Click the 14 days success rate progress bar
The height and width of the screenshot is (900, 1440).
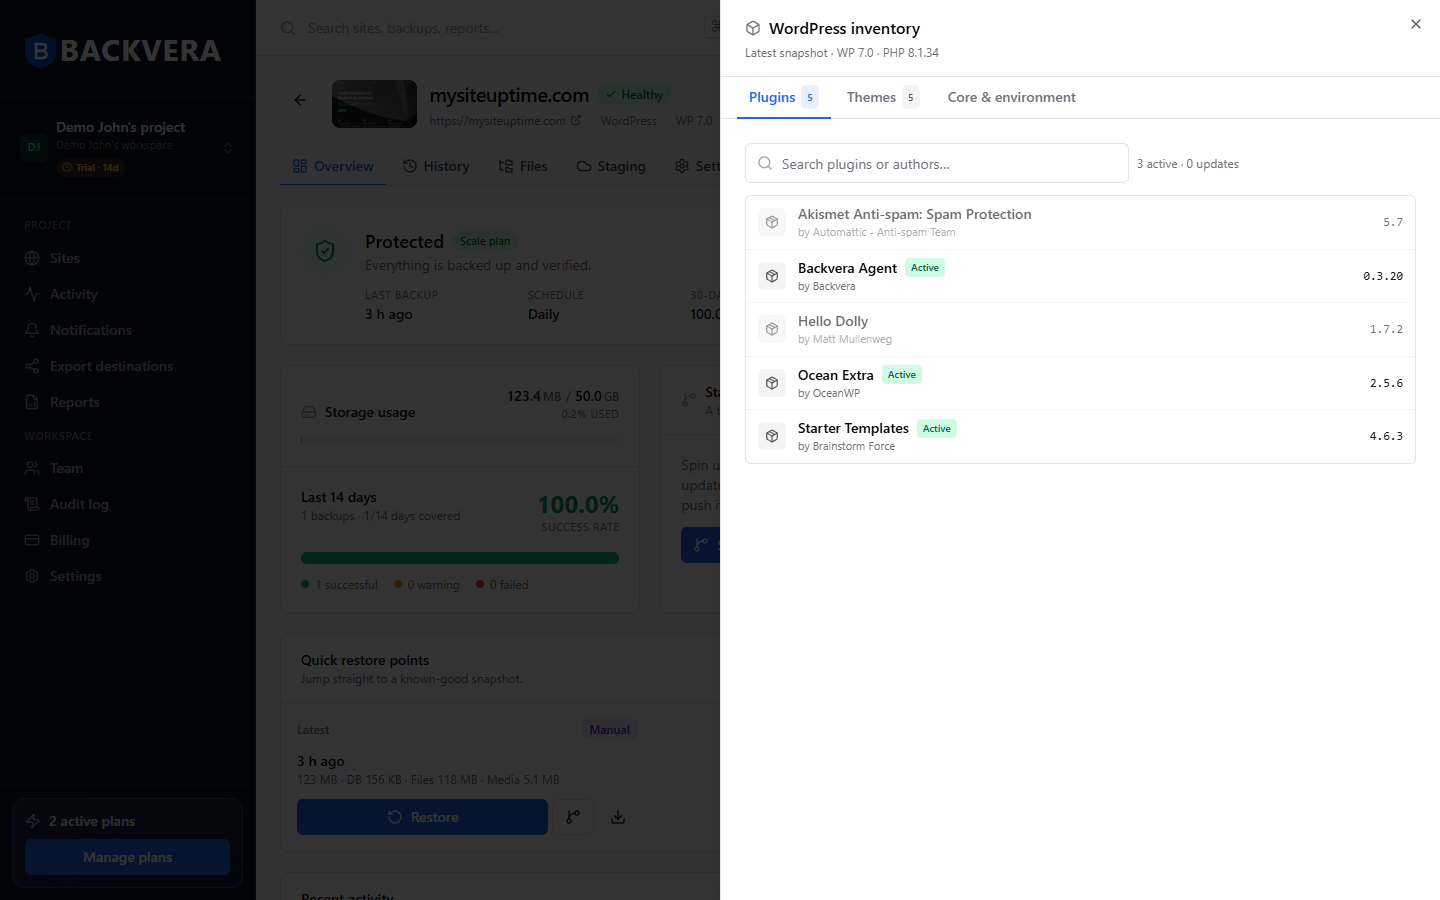(460, 558)
